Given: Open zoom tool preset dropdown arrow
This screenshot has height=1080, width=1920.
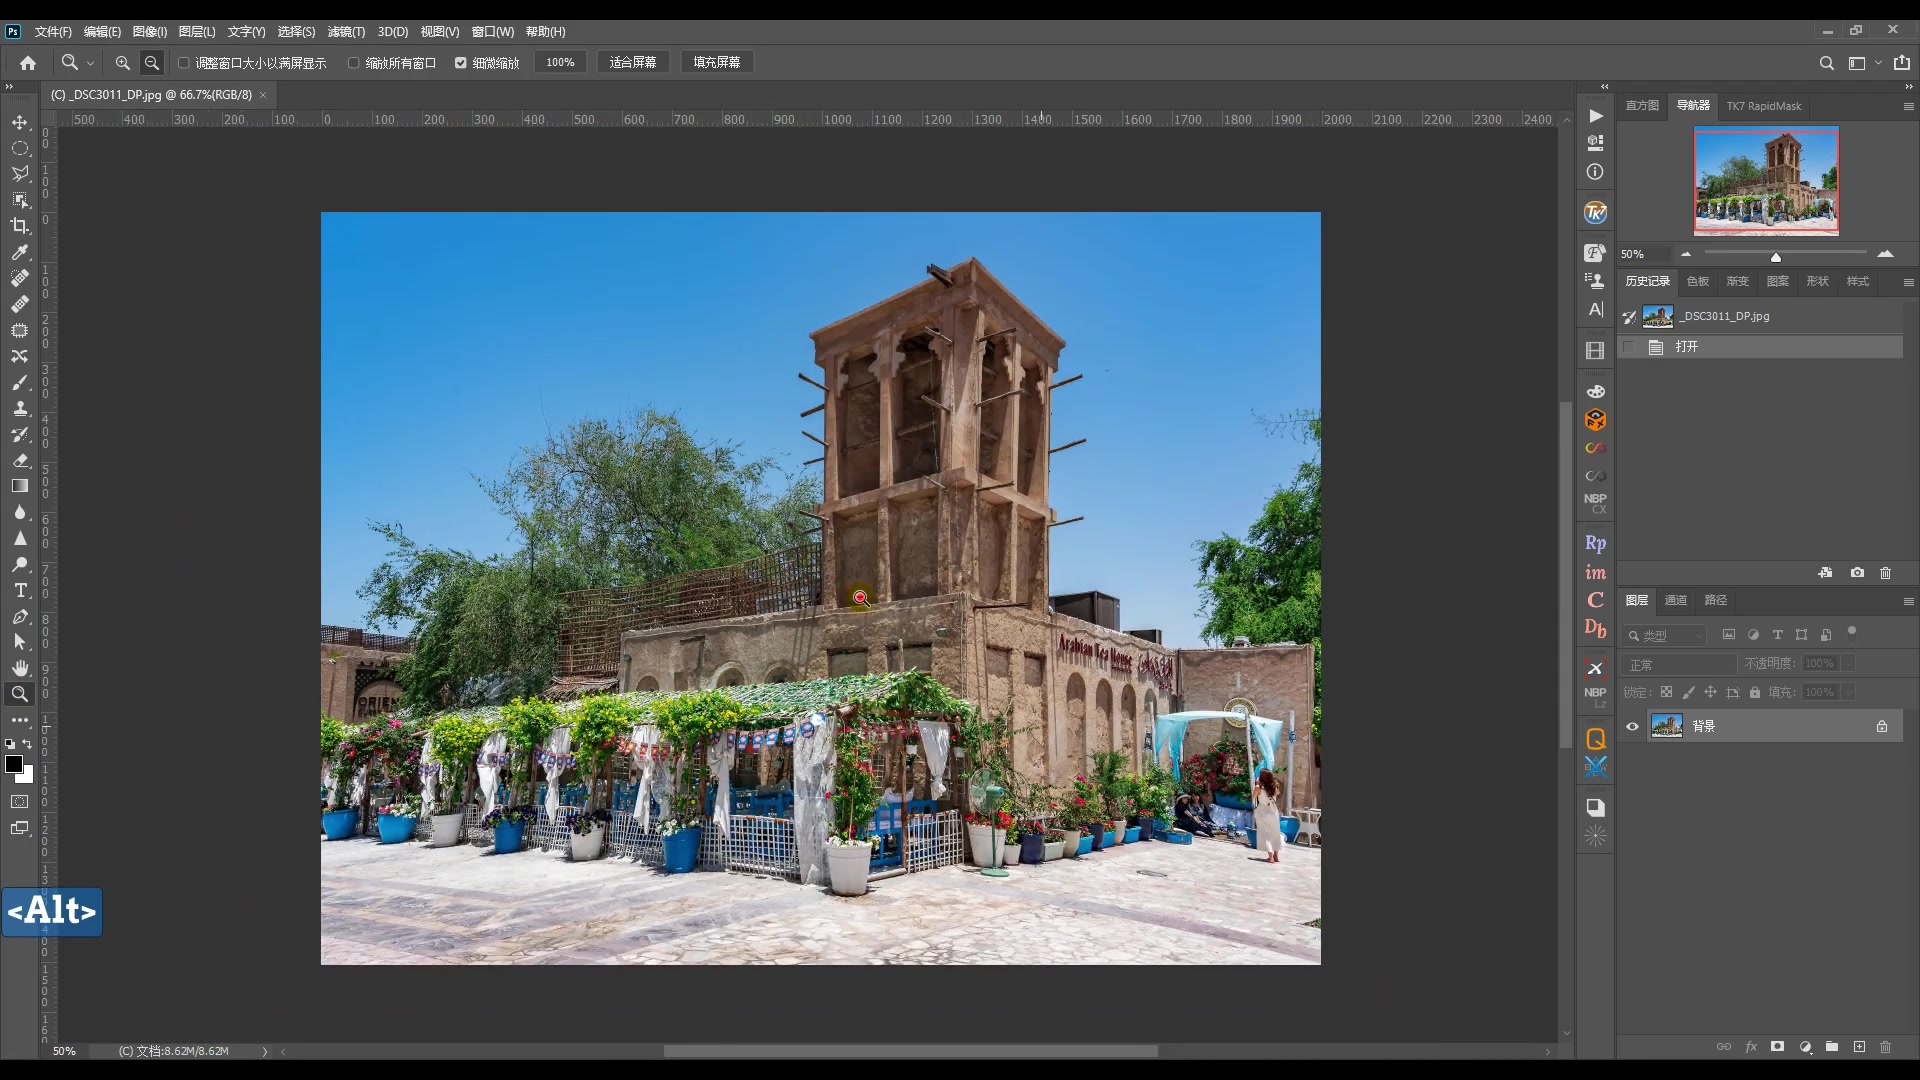Looking at the screenshot, I should point(91,63).
